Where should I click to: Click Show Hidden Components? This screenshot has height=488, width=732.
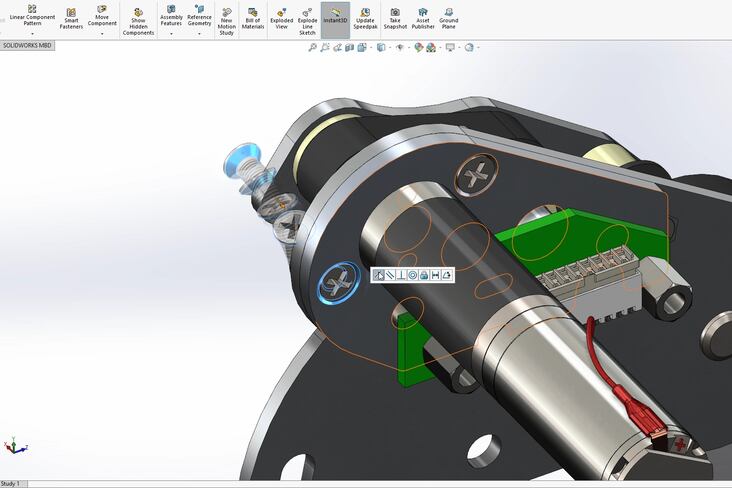coord(138,21)
